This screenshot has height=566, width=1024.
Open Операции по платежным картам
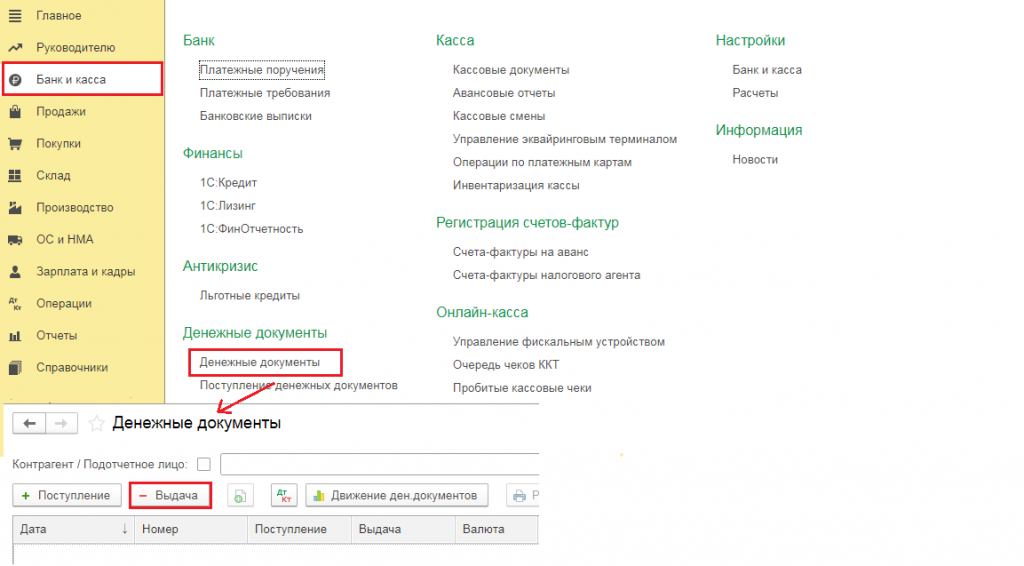point(543,163)
